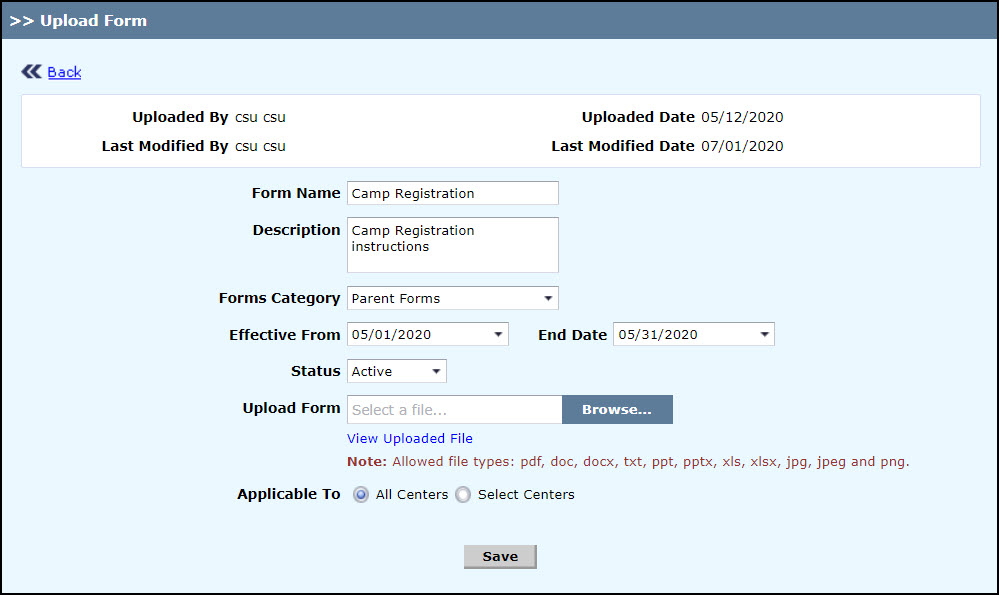Click the Last Modified Date value 07/01/2020
The image size is (999, 595).
click(742, 146)
